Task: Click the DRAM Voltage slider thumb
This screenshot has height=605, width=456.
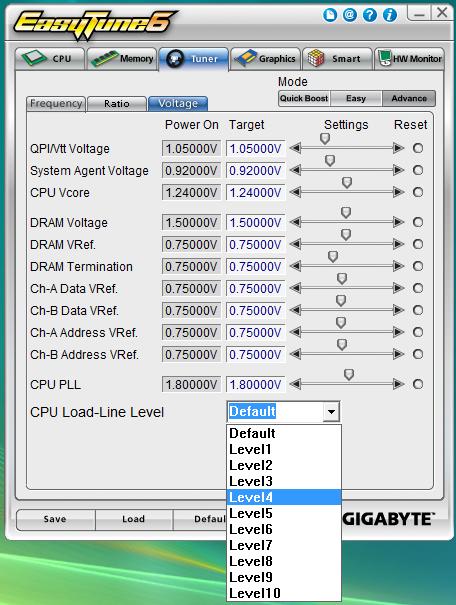Action: point(346,212)
